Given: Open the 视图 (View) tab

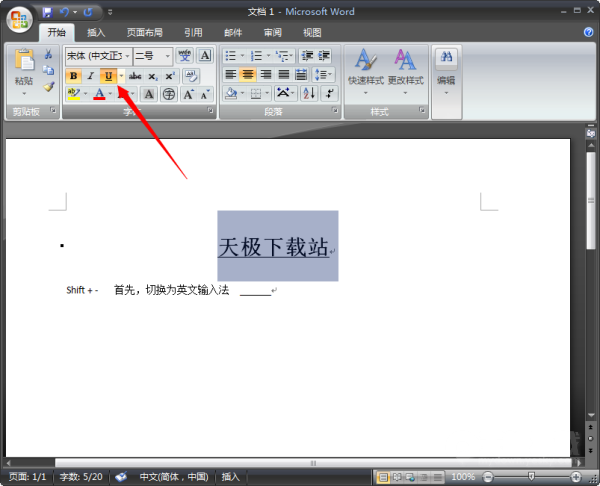Looking at the screenshot, I should pos(312,33).
